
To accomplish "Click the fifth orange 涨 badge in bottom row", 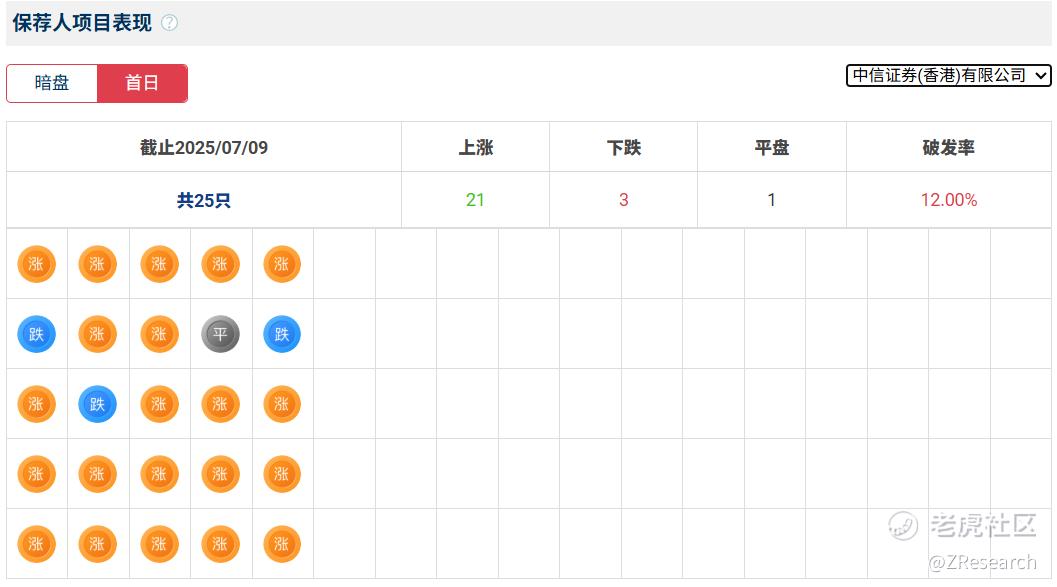I will [282, 544].
